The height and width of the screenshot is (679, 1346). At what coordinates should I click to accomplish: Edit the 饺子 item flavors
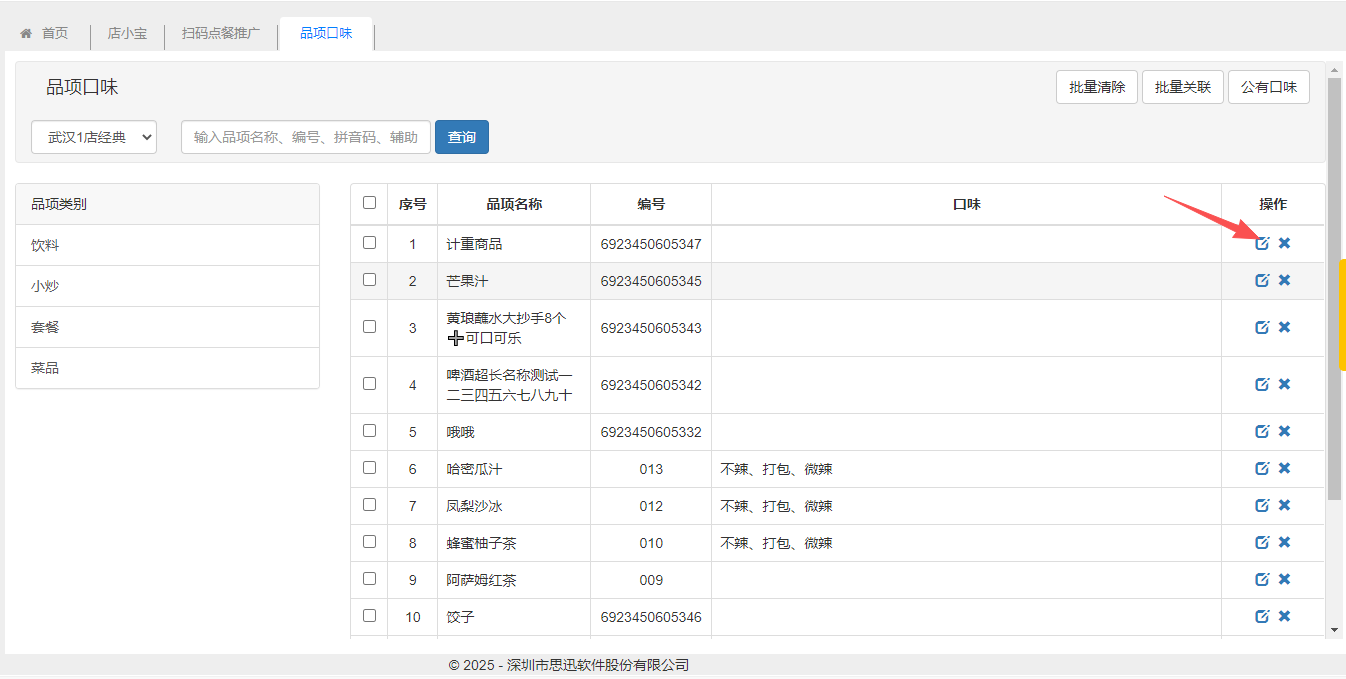point(1262,616)
